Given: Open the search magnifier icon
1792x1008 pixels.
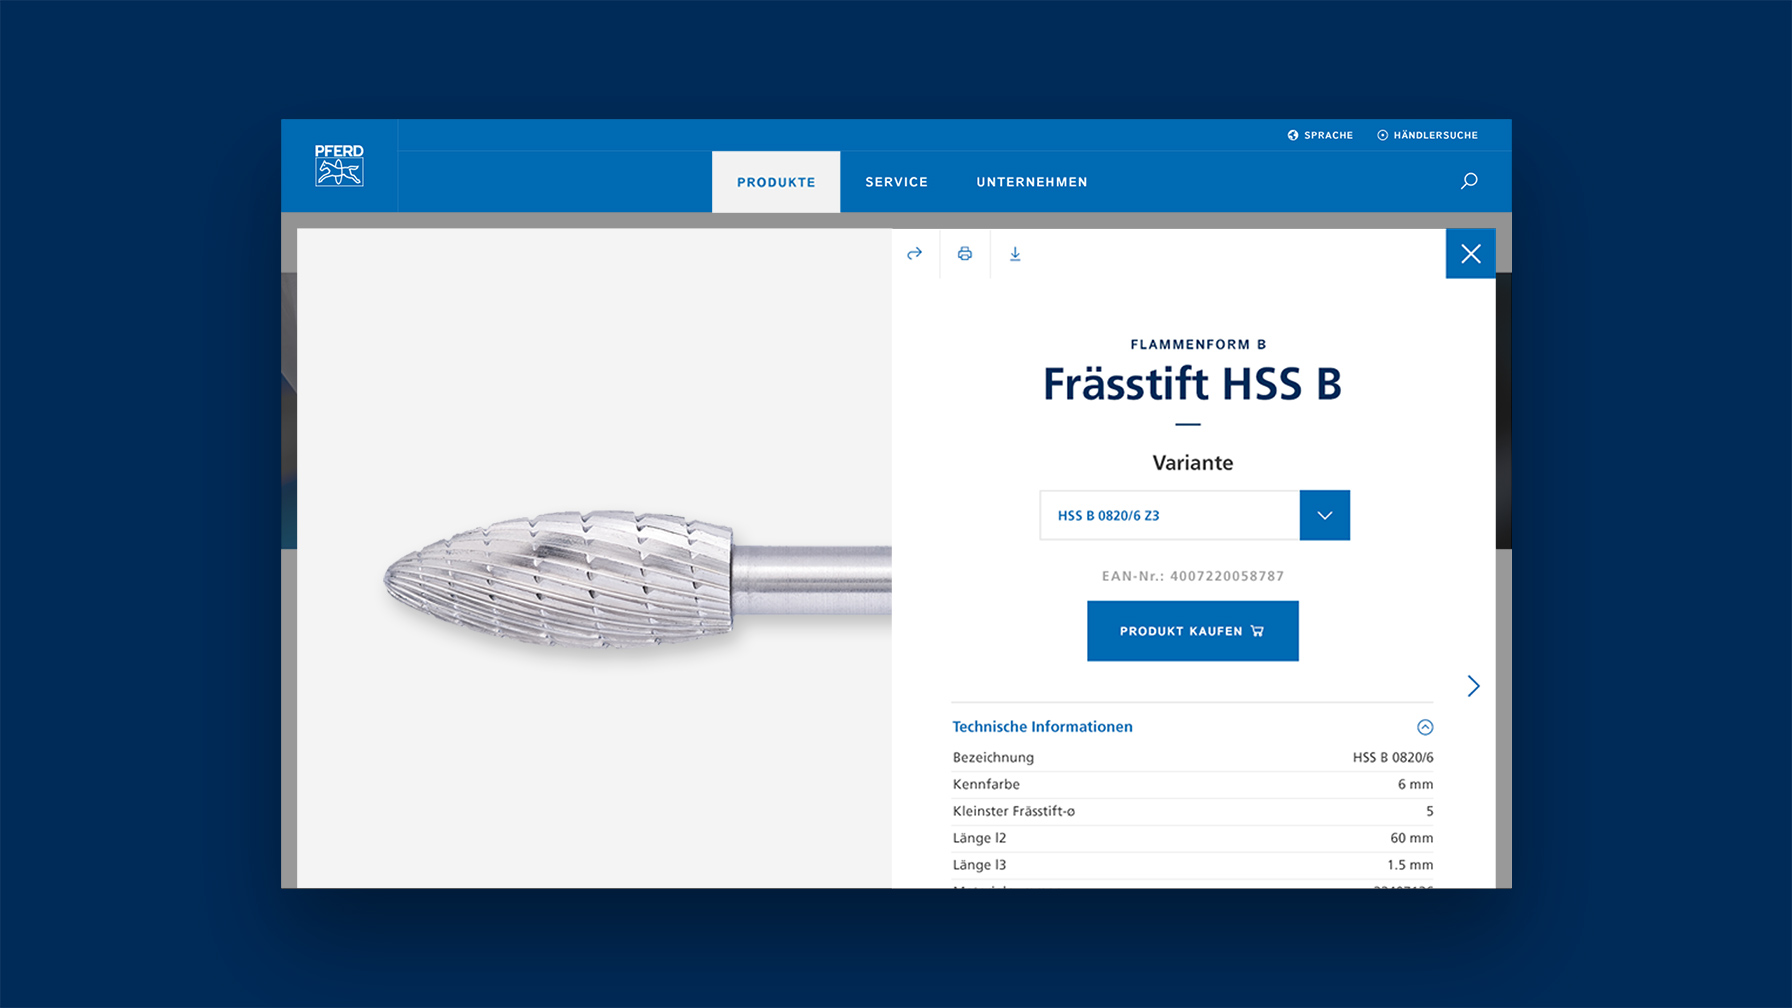Looking at the screenshot, I should click(x=1469, y=181).
